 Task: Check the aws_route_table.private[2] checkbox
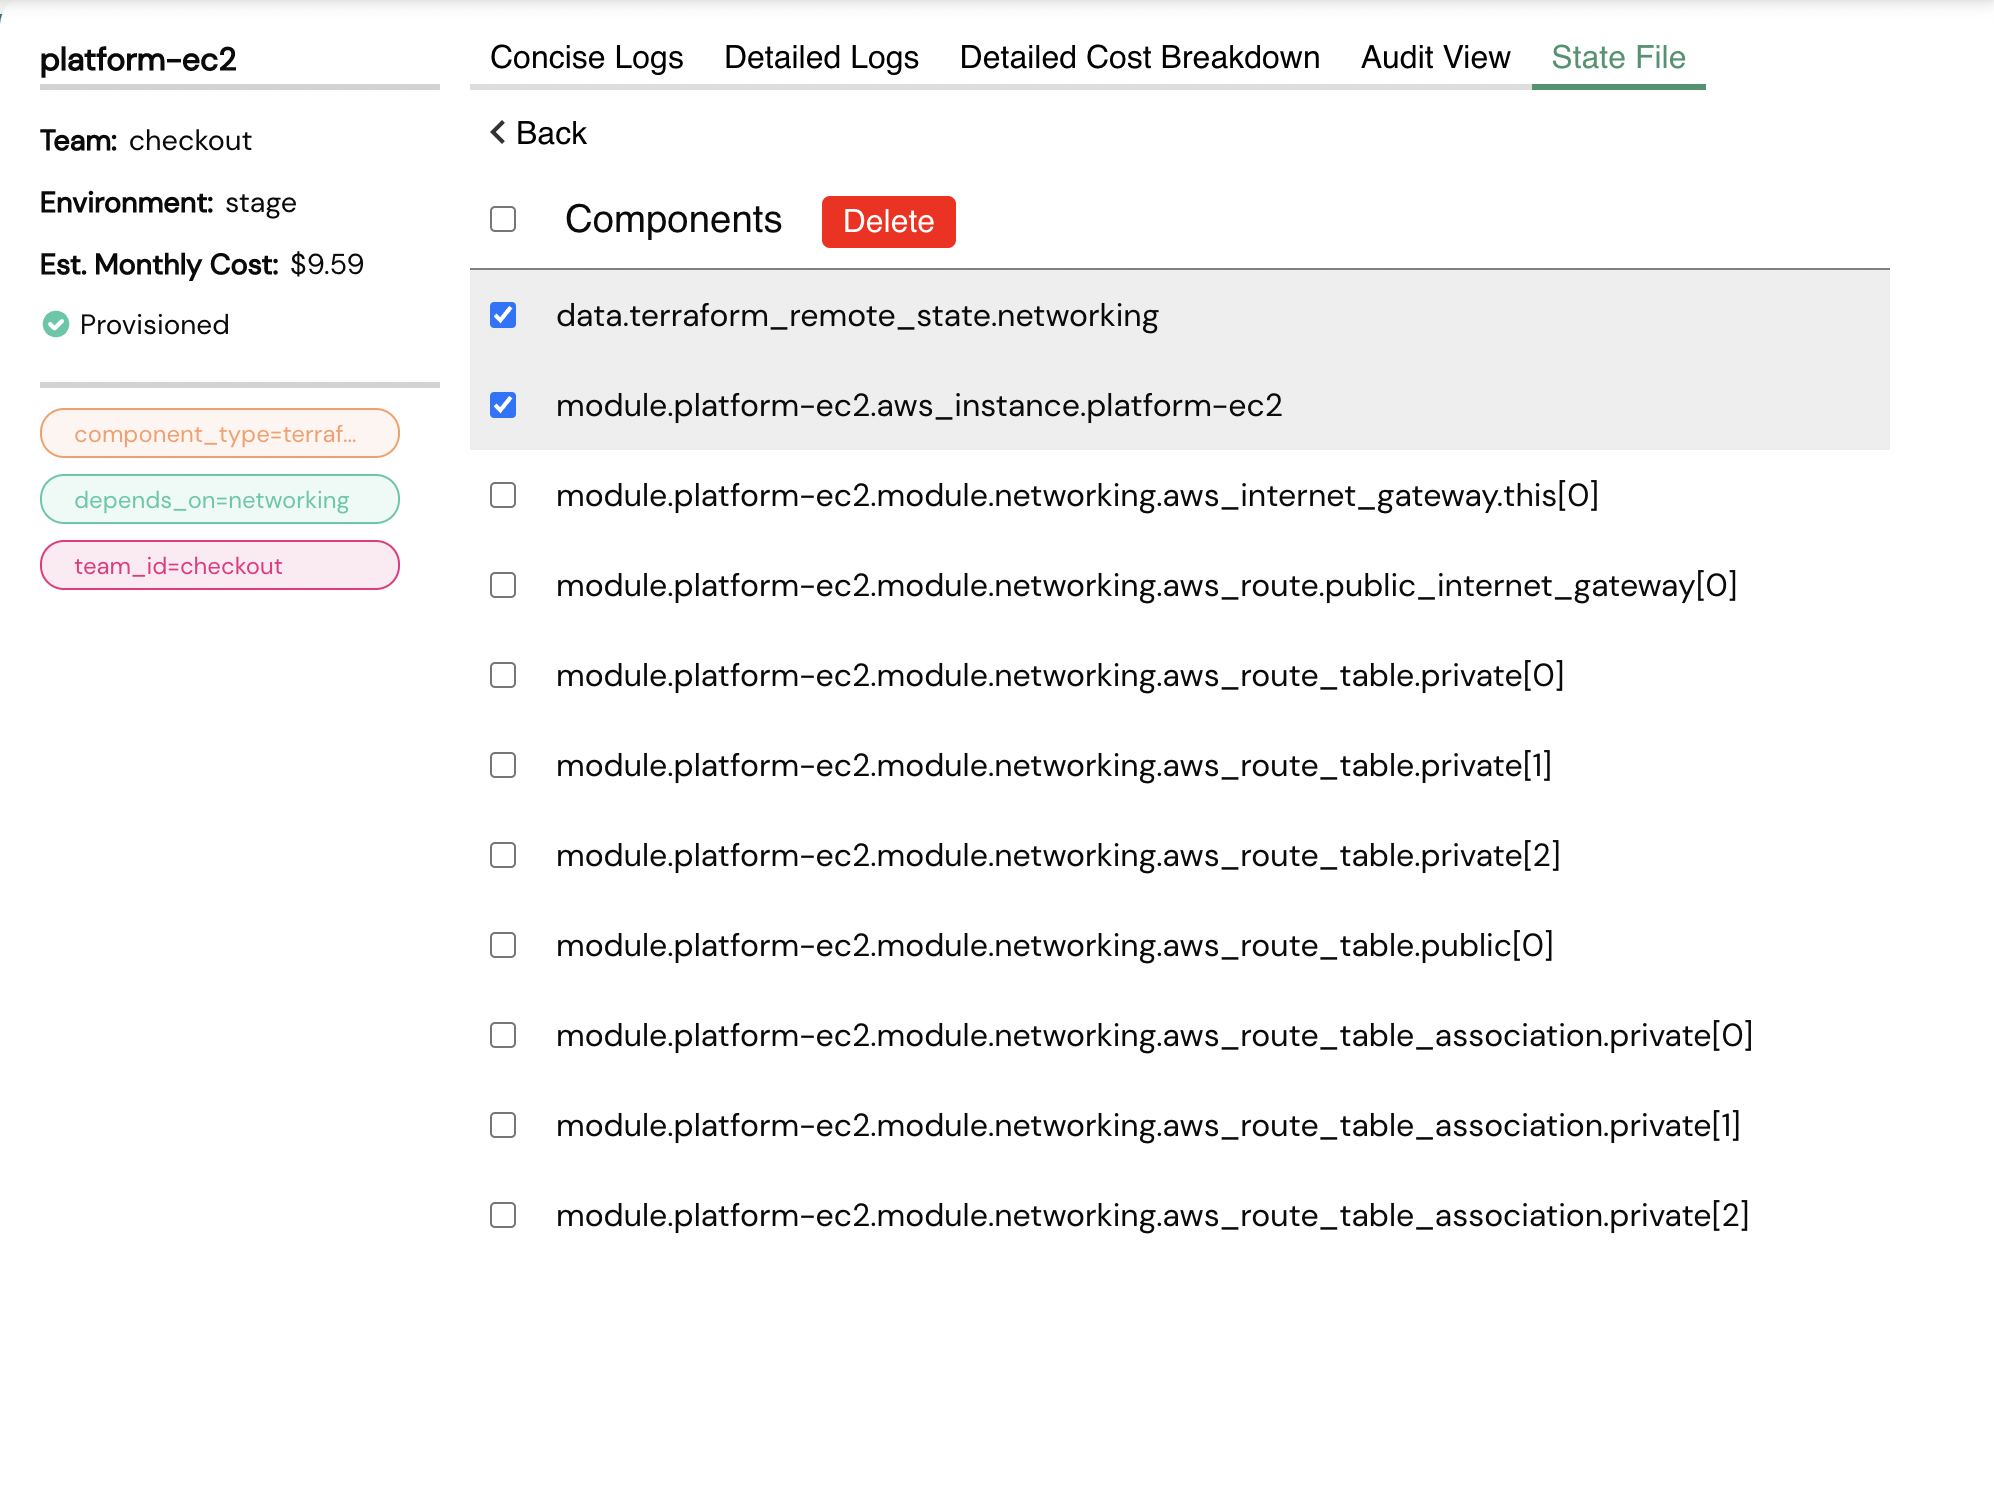tap(503, 855)
